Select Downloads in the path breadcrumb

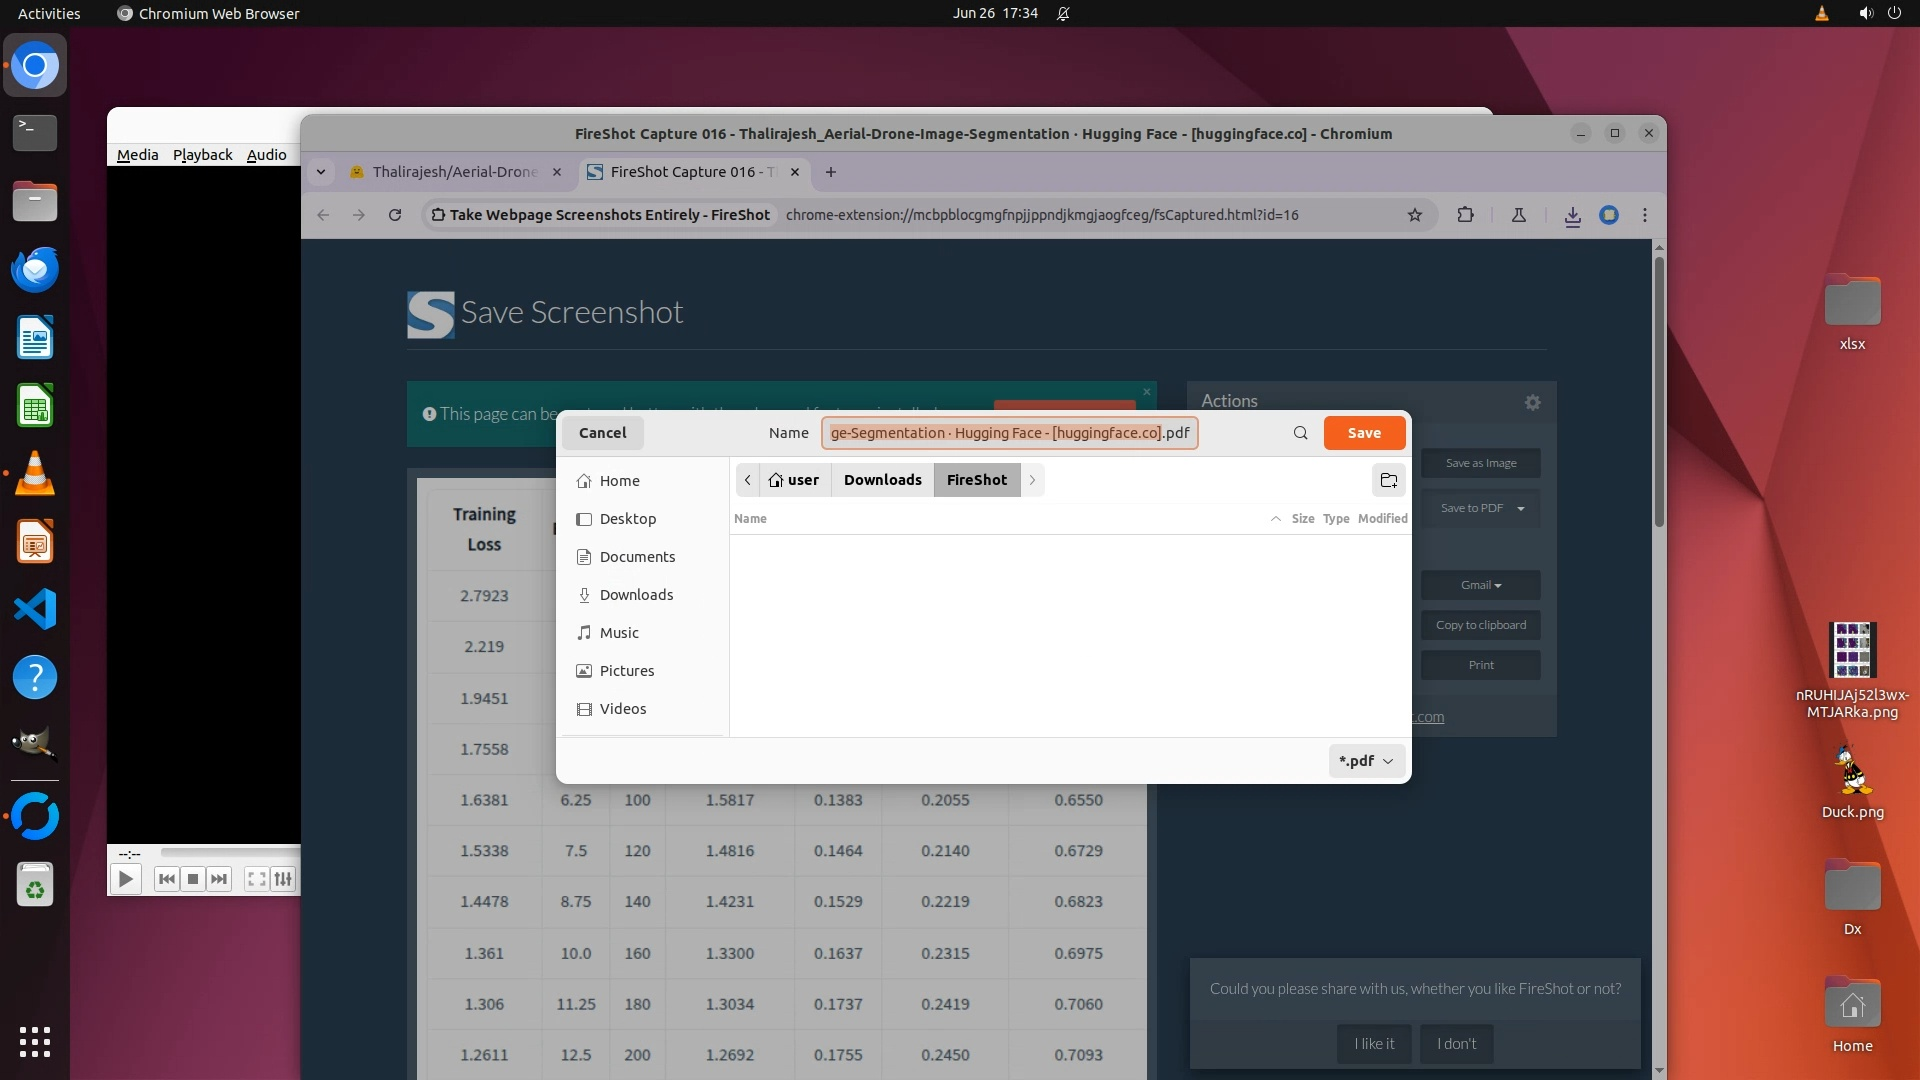882,480
